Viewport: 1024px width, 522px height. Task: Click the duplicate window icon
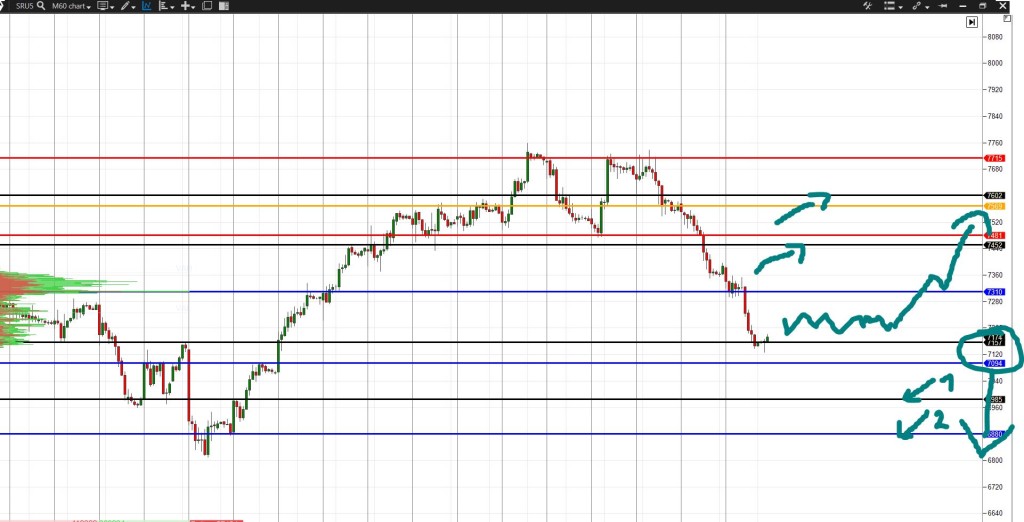[x=207, y=6]
